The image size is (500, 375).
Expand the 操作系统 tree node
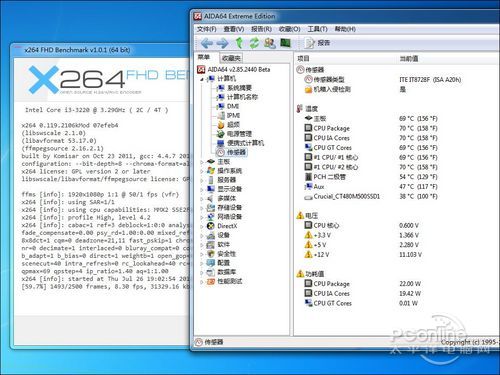tap(202, 171)
